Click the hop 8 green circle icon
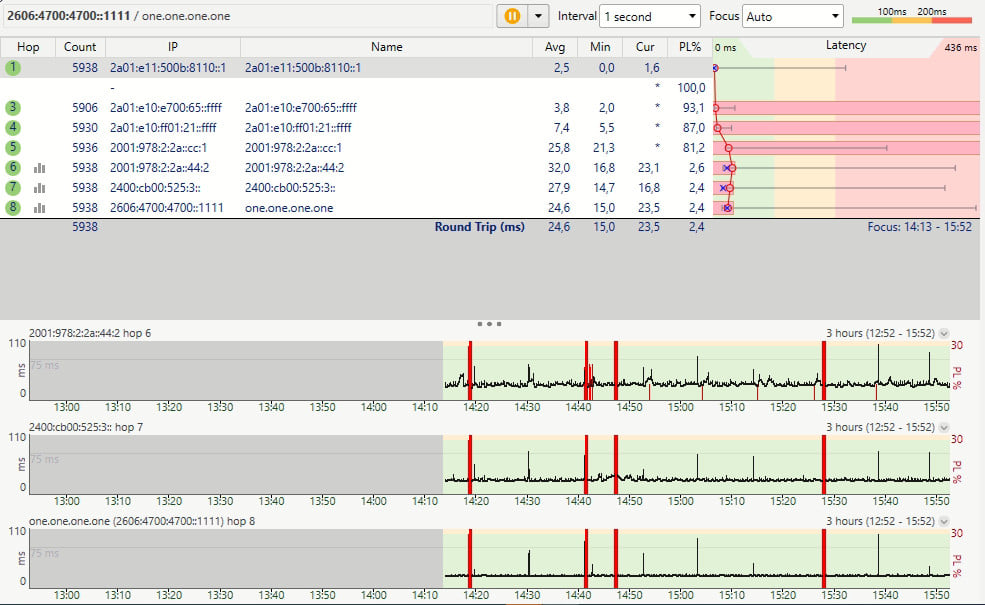 coord(12,207)
